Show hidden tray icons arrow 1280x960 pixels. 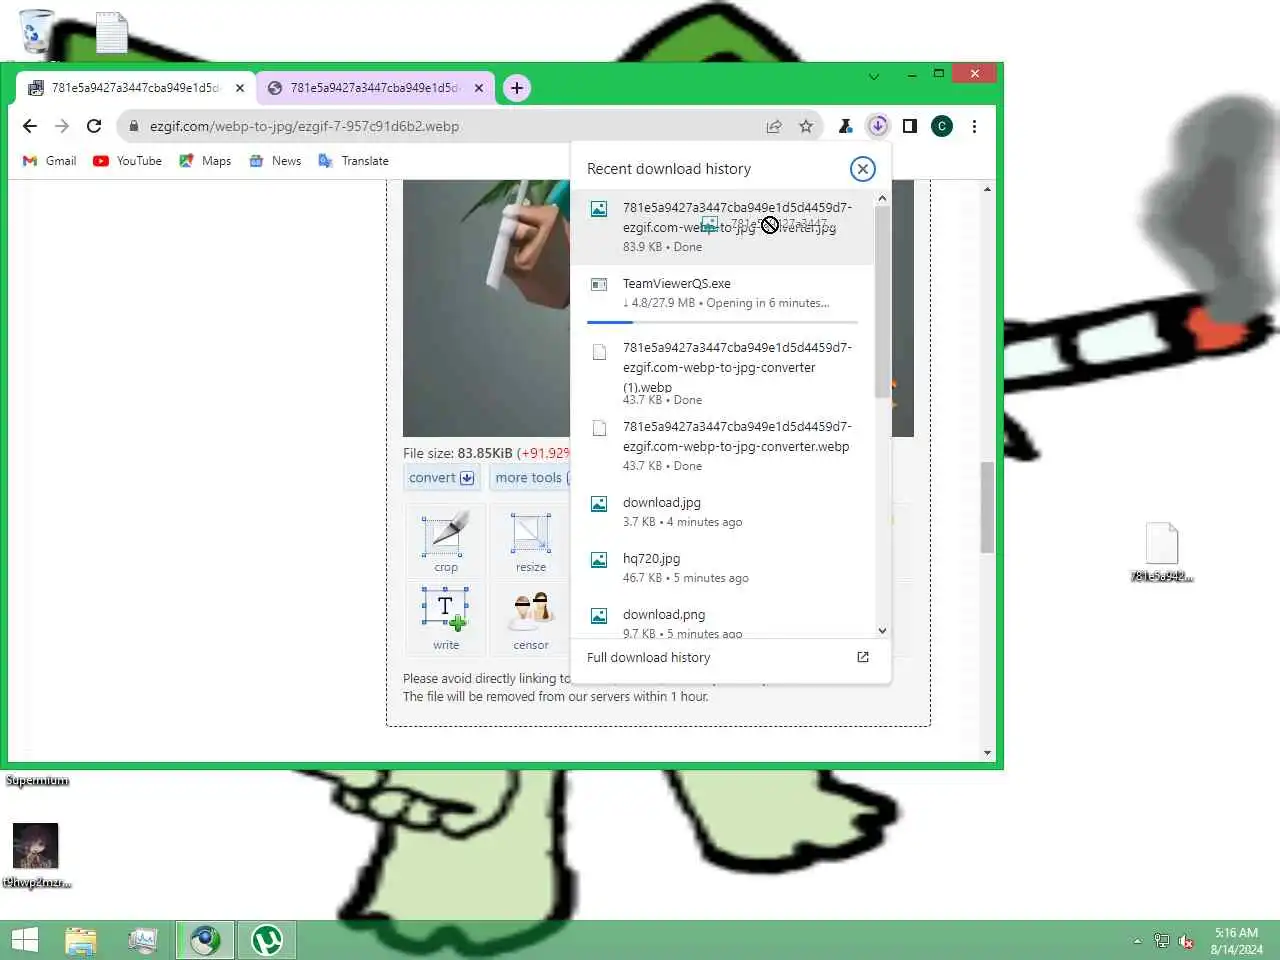click(x=1137, y=941)
